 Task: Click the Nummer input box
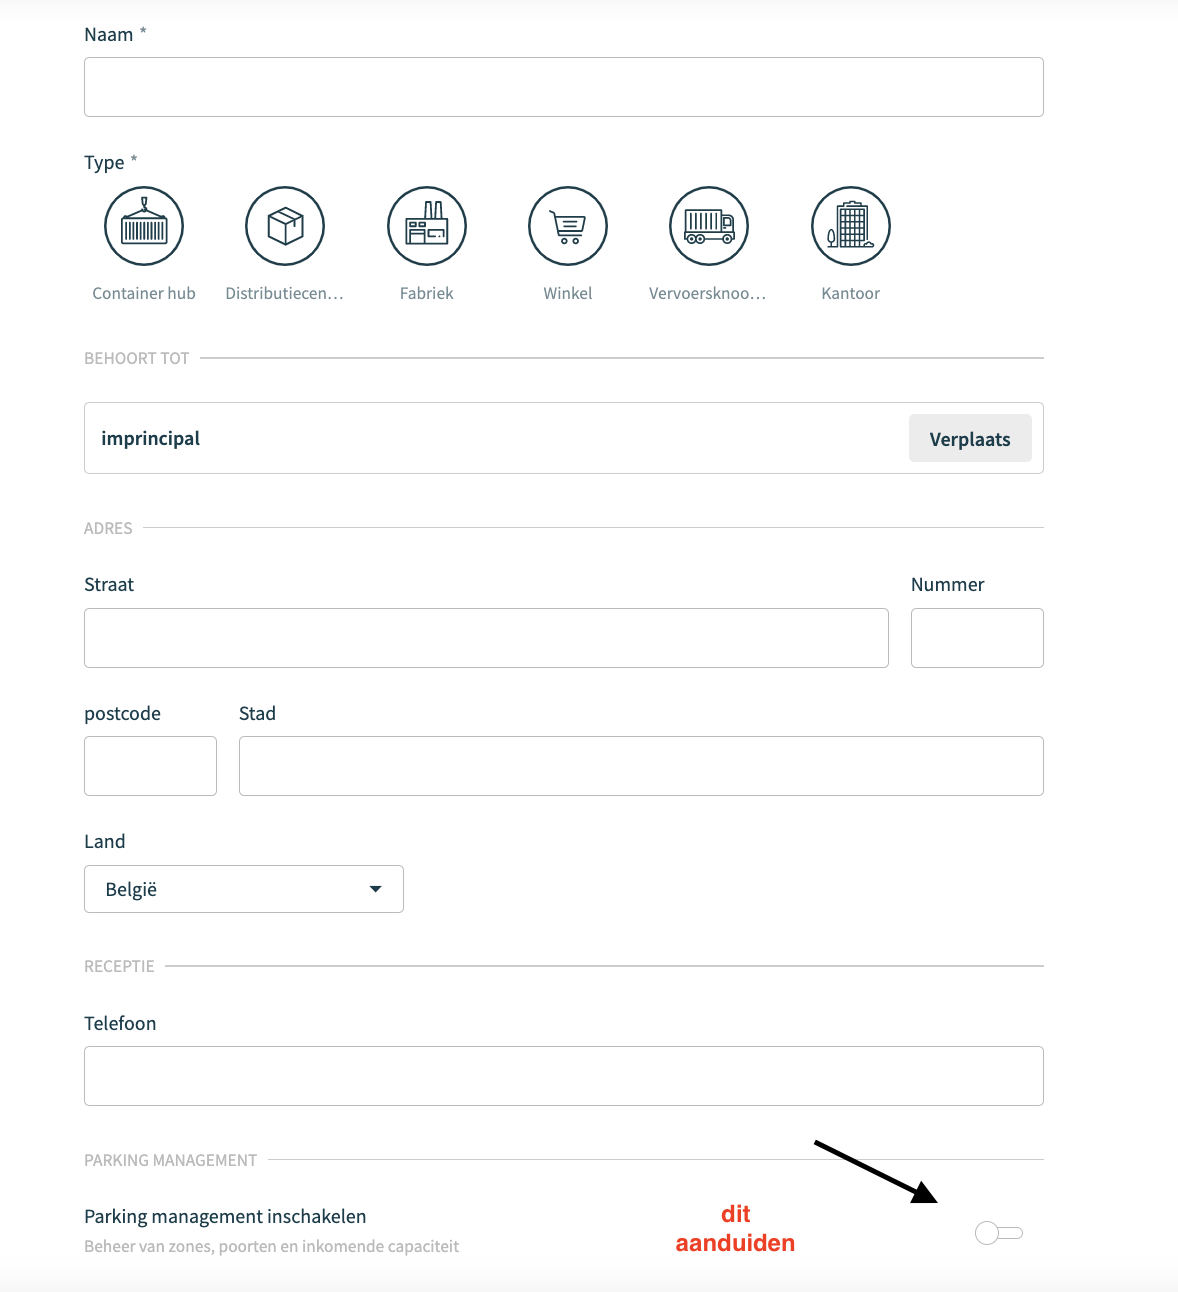[x=977, y=638]
